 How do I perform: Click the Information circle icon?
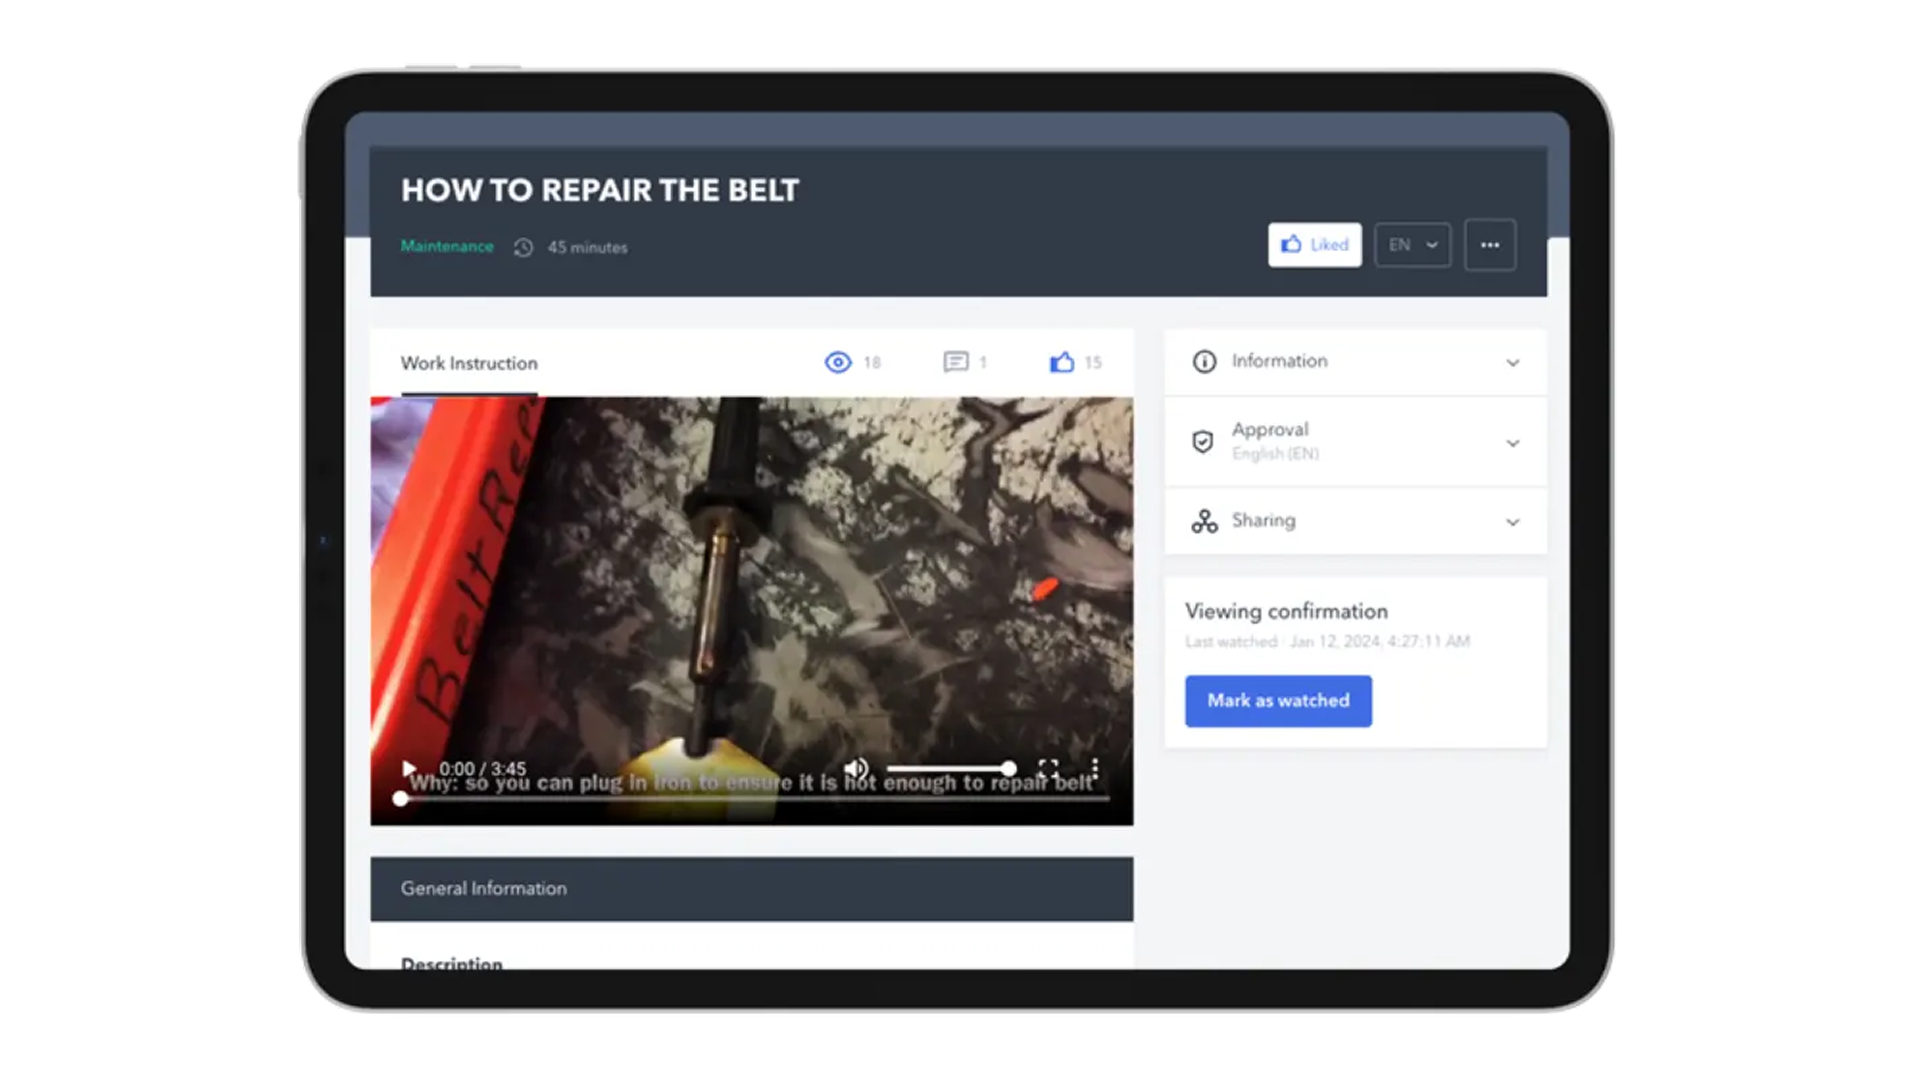(1204, 361)
